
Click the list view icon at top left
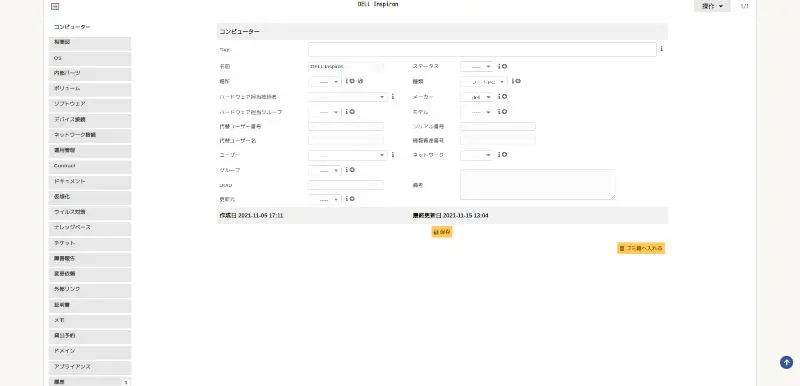56,7
